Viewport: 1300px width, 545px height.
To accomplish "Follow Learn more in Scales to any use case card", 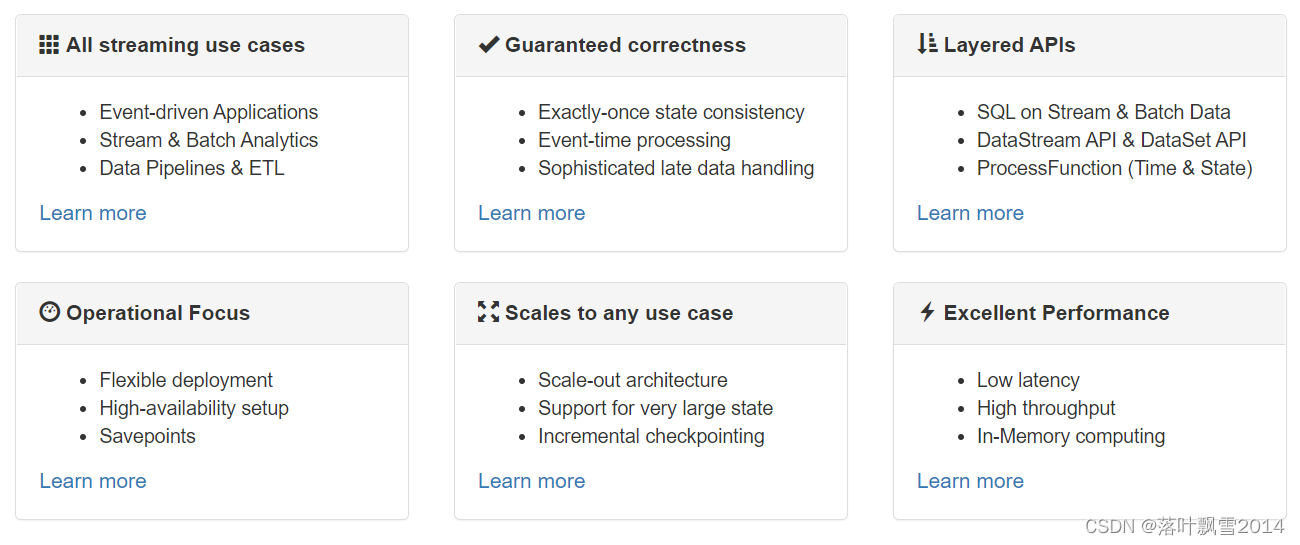I will click(531, 481).
